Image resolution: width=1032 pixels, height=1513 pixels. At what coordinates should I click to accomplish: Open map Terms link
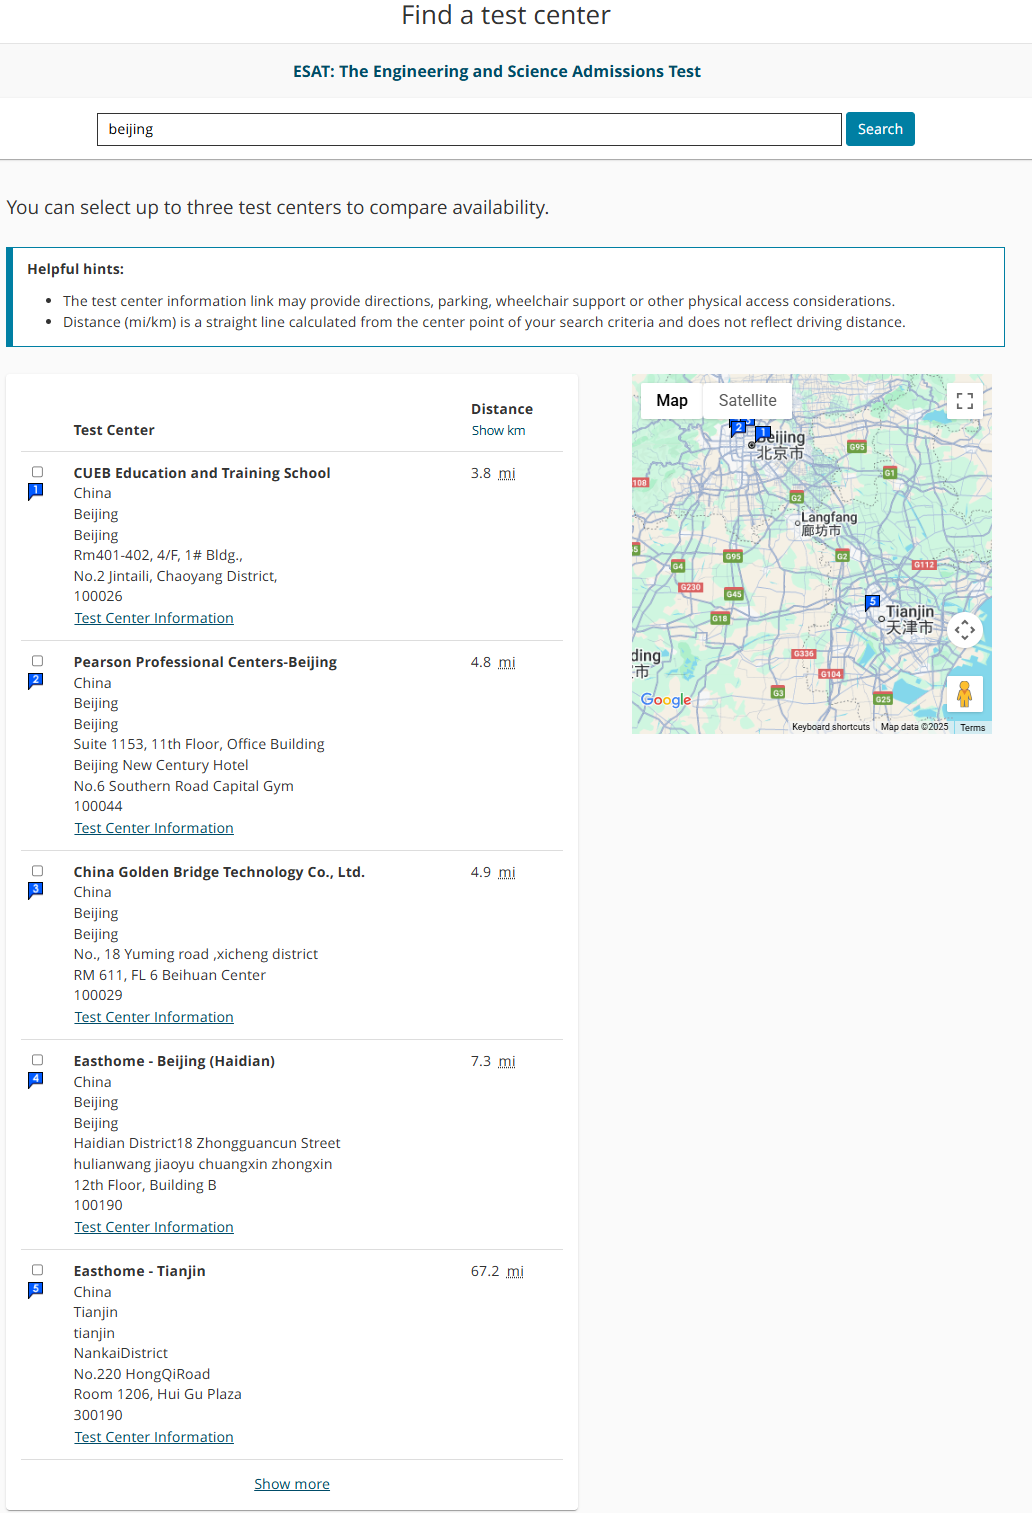[973, 728]
